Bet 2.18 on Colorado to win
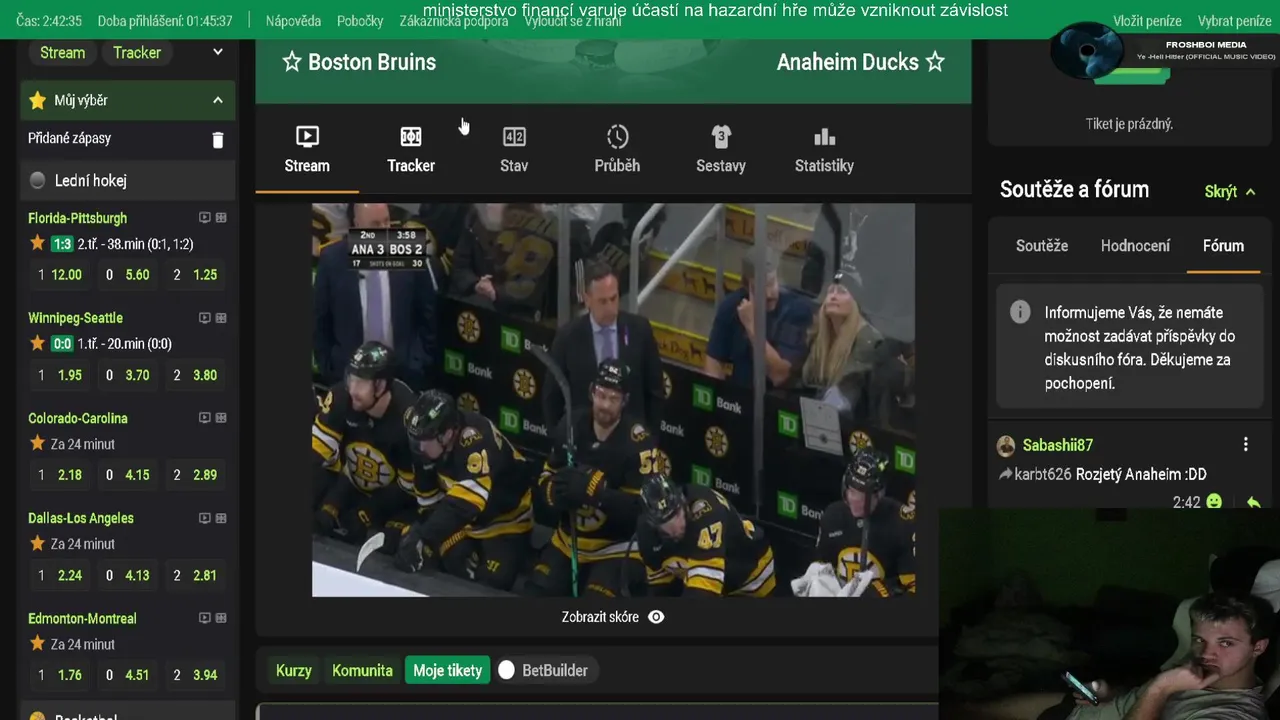 [58, 475]
